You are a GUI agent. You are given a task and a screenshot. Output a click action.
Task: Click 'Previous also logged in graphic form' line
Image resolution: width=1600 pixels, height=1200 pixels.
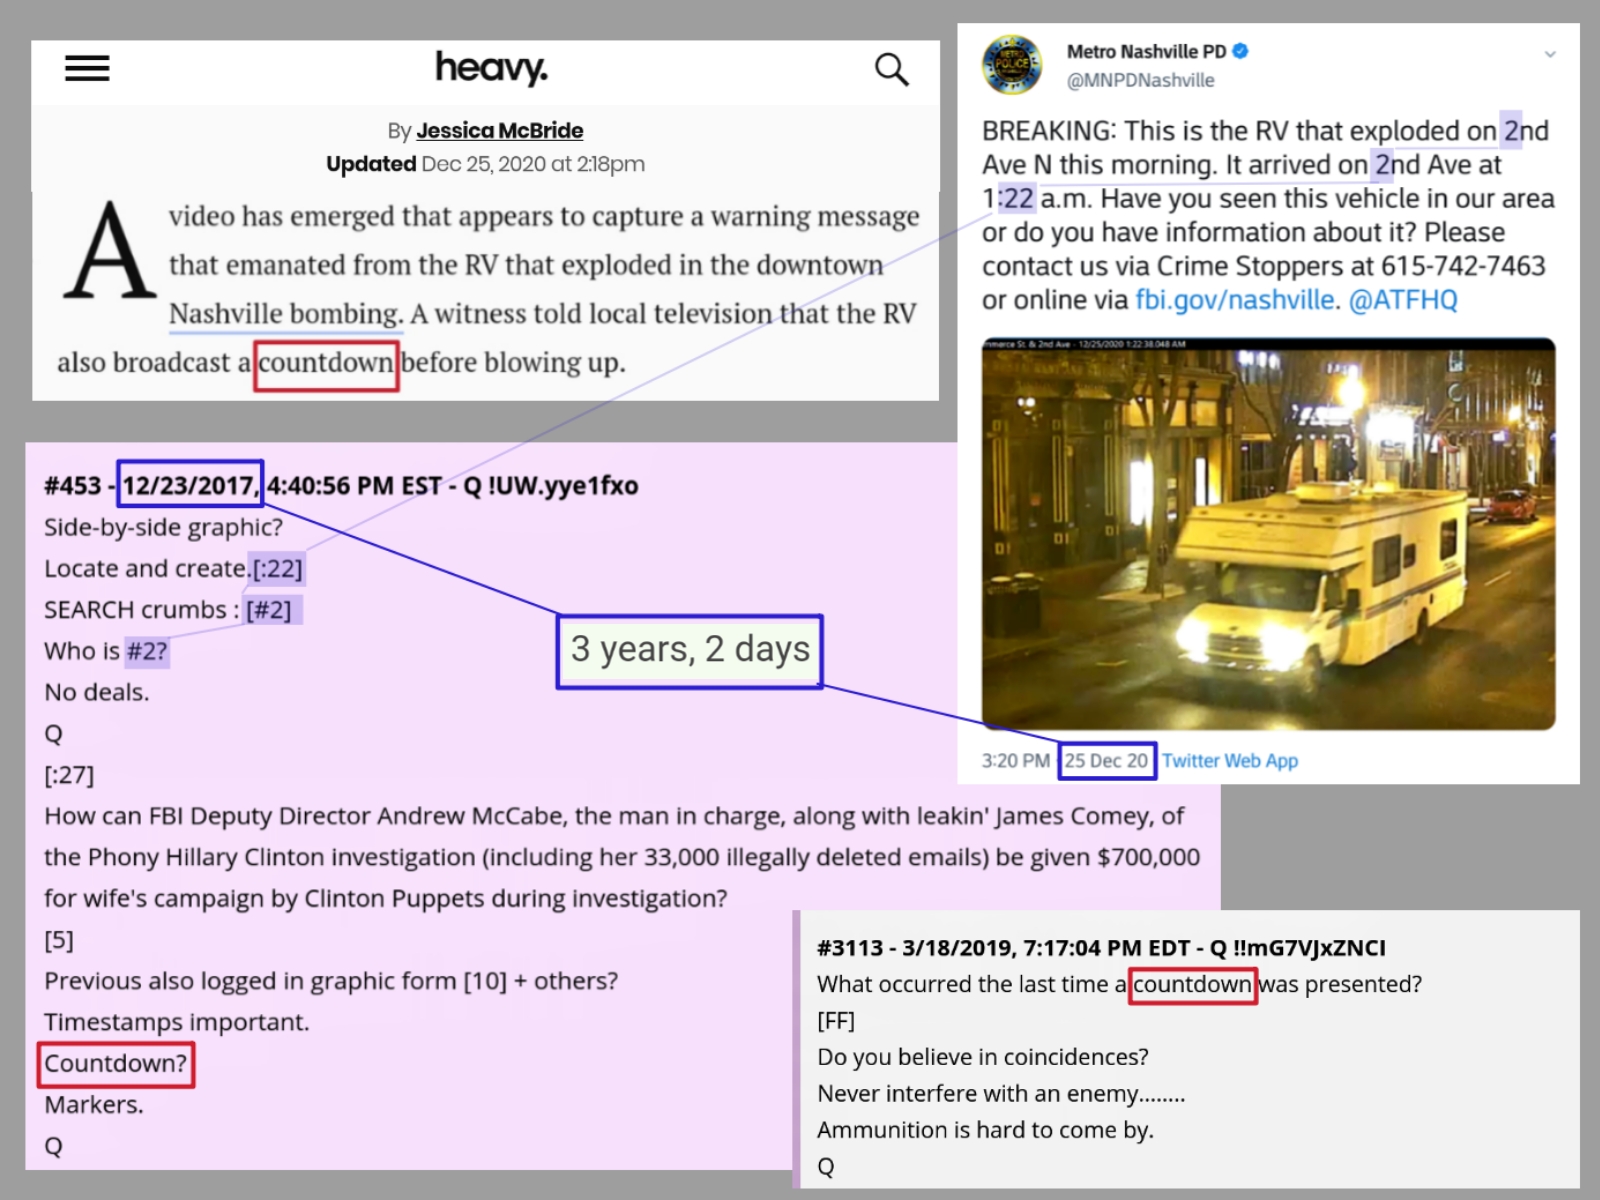pos(331,981)
